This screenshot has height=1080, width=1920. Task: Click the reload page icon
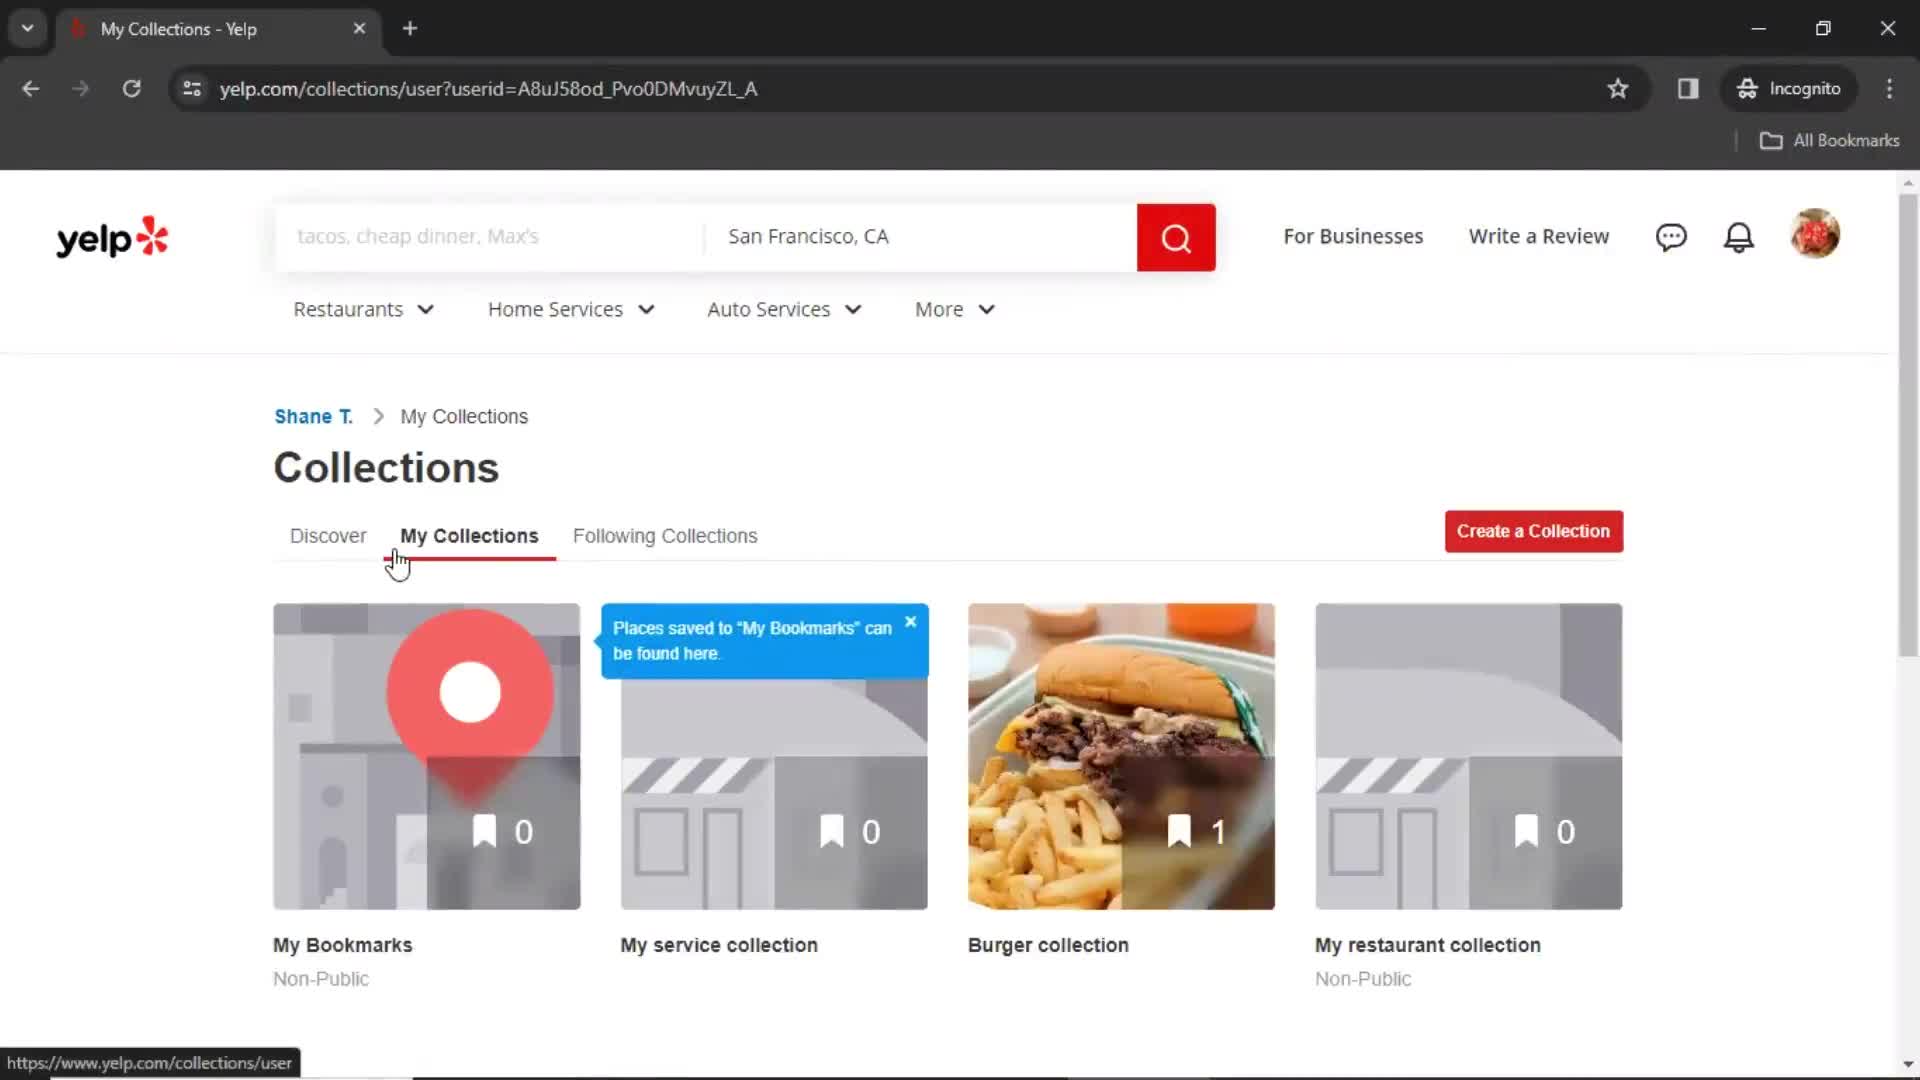click(131, 88)
